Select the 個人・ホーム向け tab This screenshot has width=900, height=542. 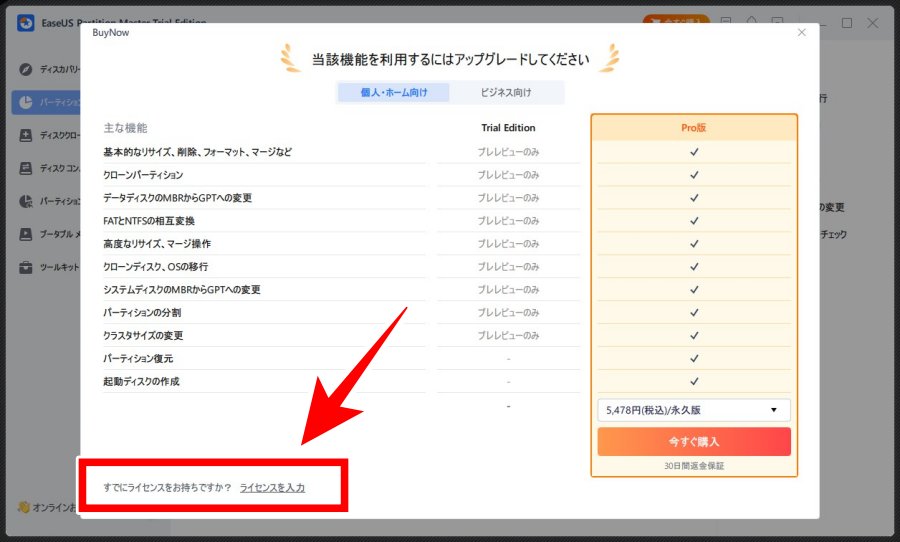(394, 92)
